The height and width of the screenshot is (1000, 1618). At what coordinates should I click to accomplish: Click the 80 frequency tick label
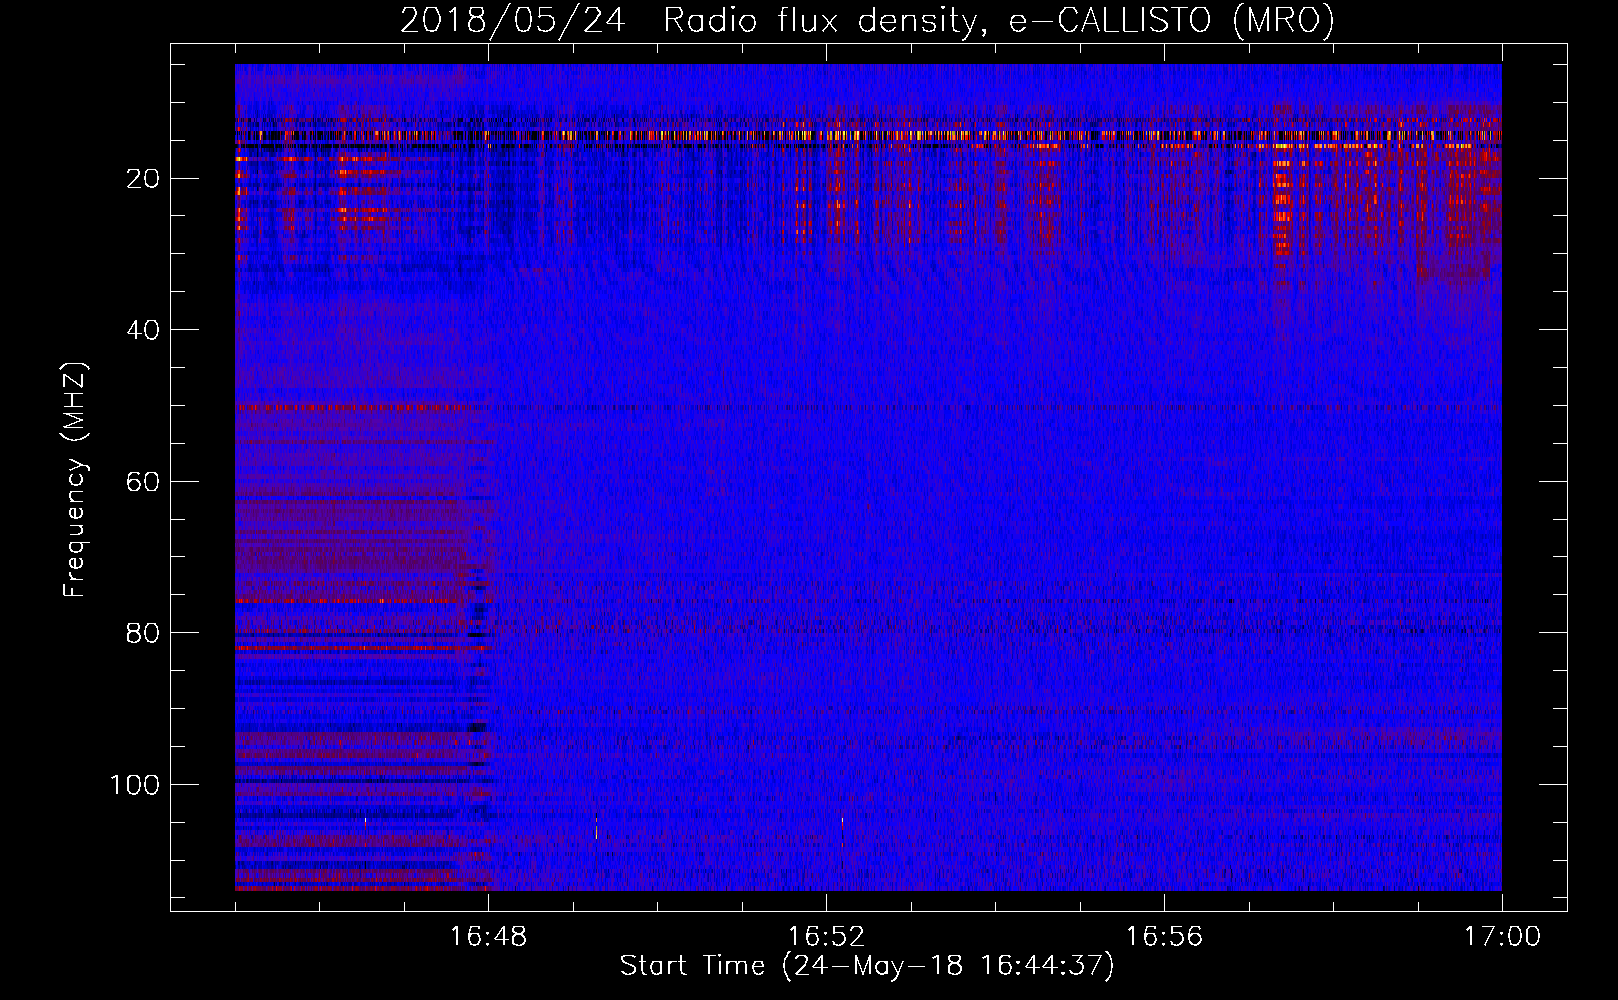(143, 633)
